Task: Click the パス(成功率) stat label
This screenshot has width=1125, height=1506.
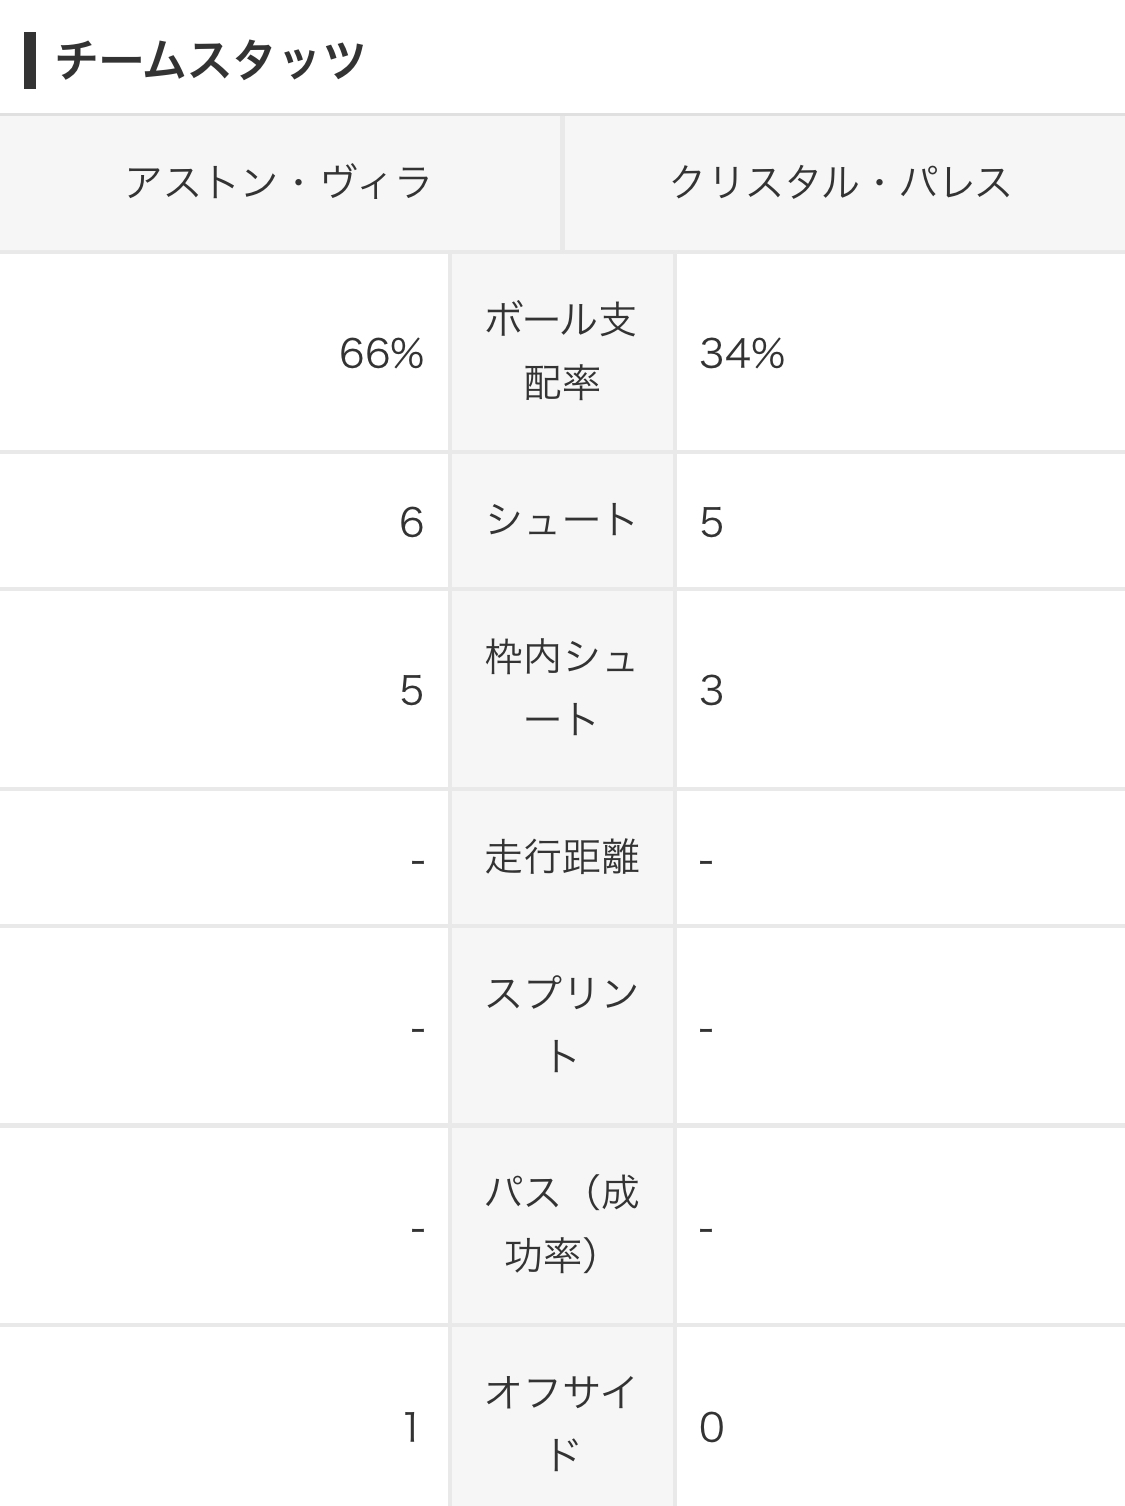Action: coord(562,1224)
